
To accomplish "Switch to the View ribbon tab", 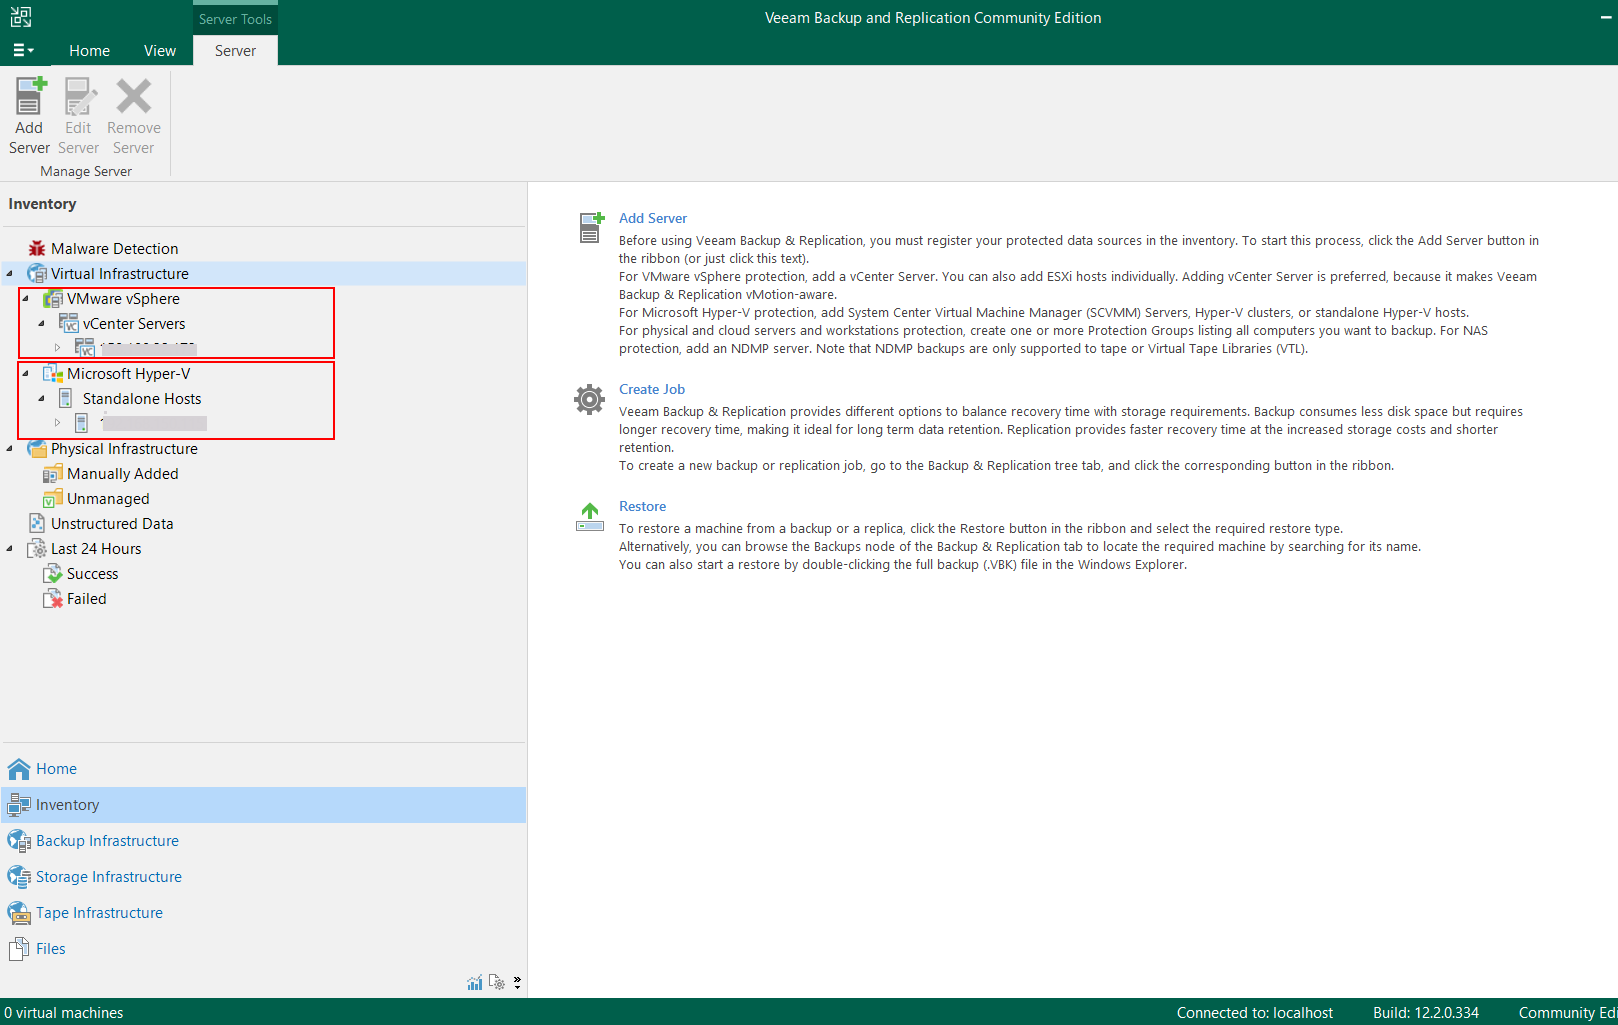I will click(x=160, y=50).
